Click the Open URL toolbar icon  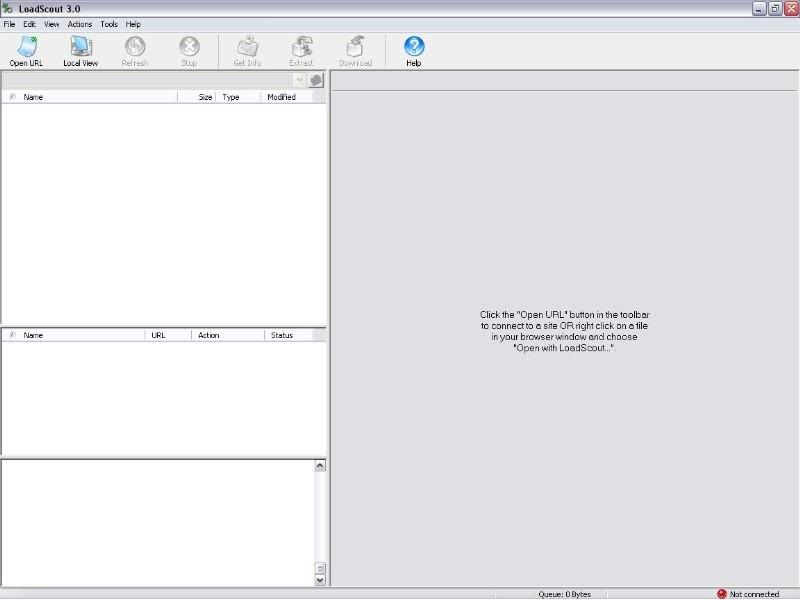[26, 51]
